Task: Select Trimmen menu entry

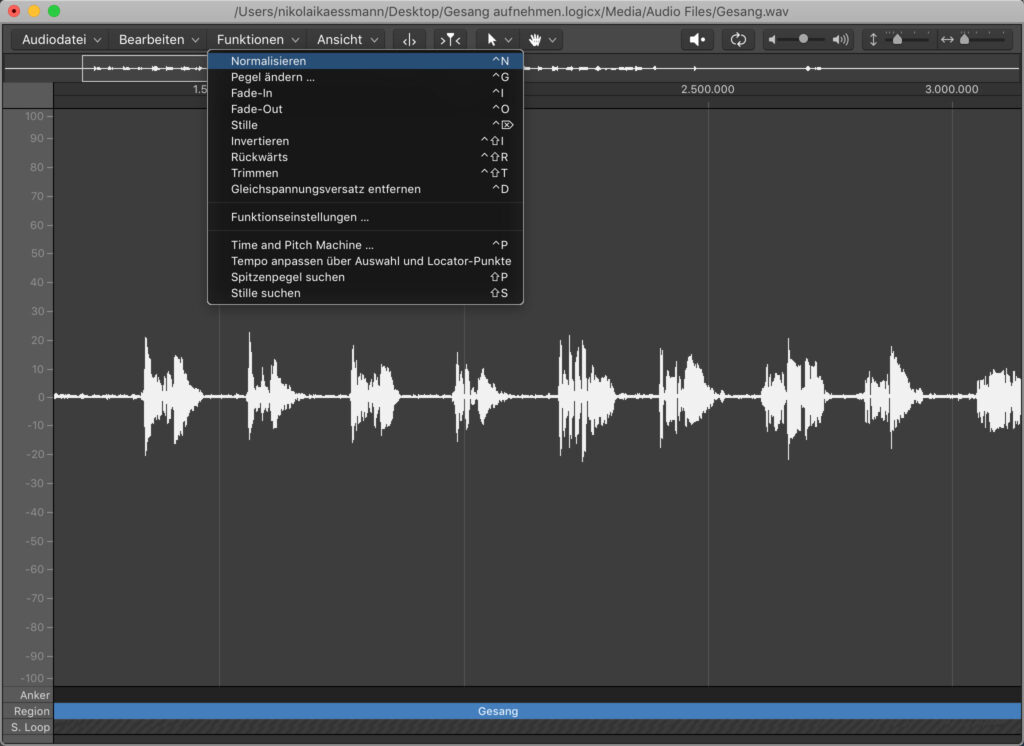Action: (365, 173)
